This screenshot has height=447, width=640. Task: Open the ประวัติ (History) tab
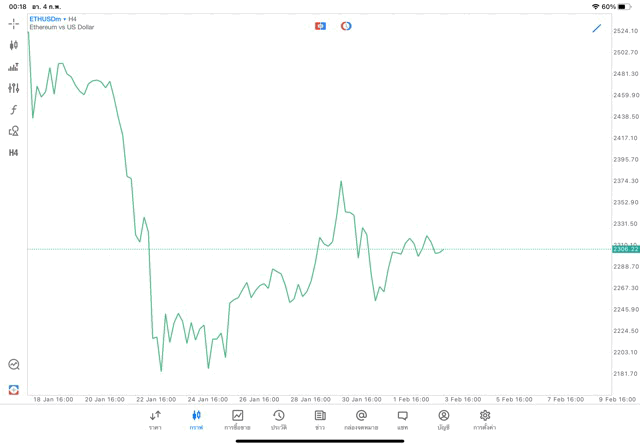[x=278, y=420]
